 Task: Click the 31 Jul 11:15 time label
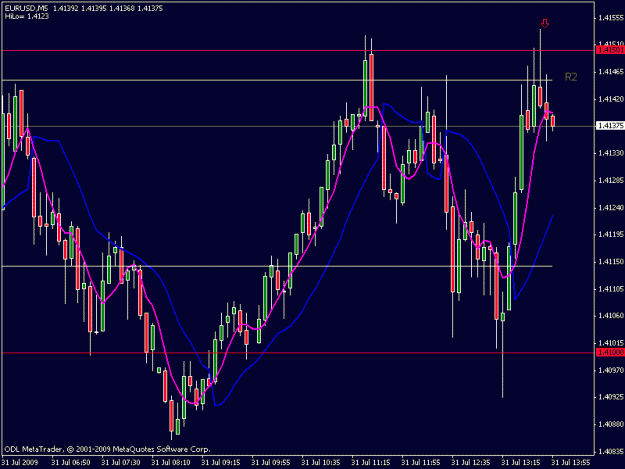pyautogui.click(x=370, y=462)
